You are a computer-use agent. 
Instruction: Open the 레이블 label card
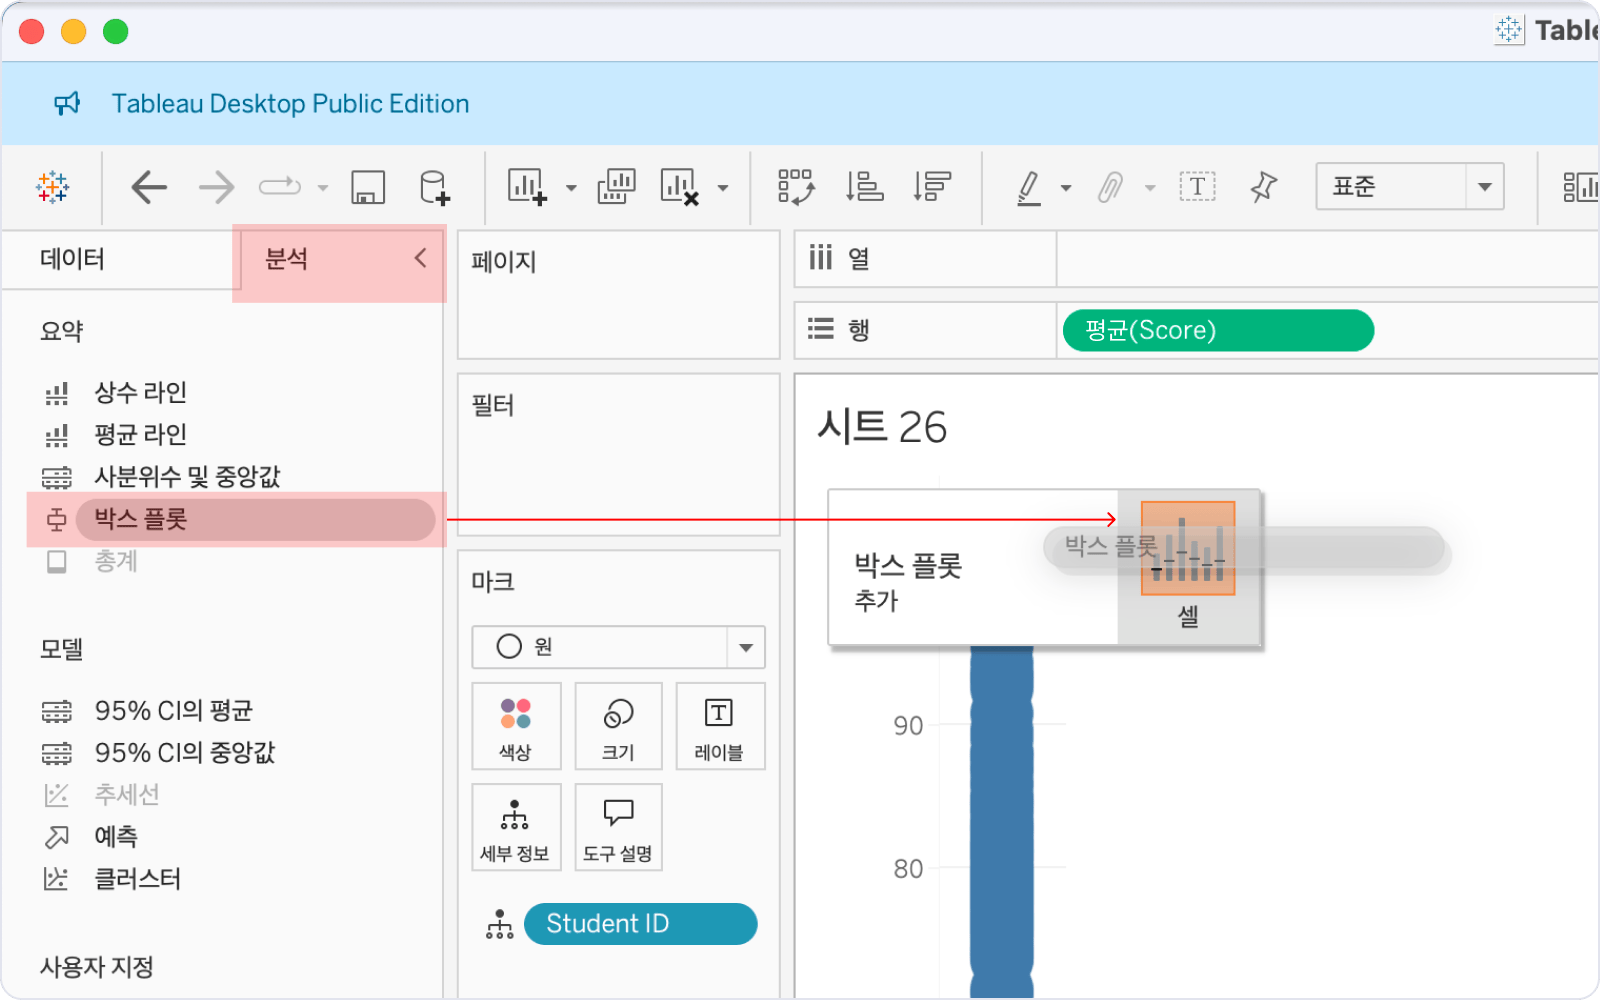tap(720, 727)
